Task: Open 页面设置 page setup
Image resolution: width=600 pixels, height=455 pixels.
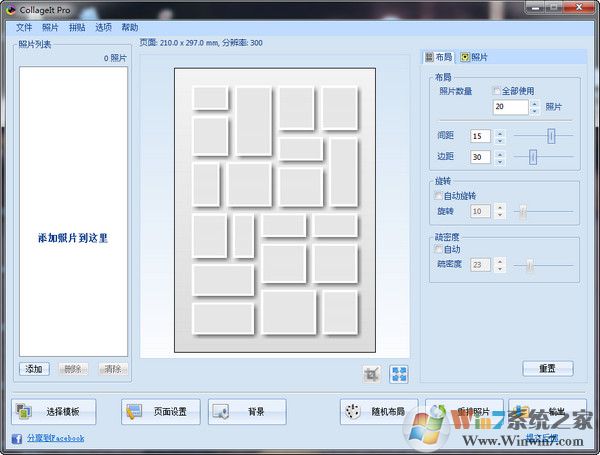Action: (161, 412)
